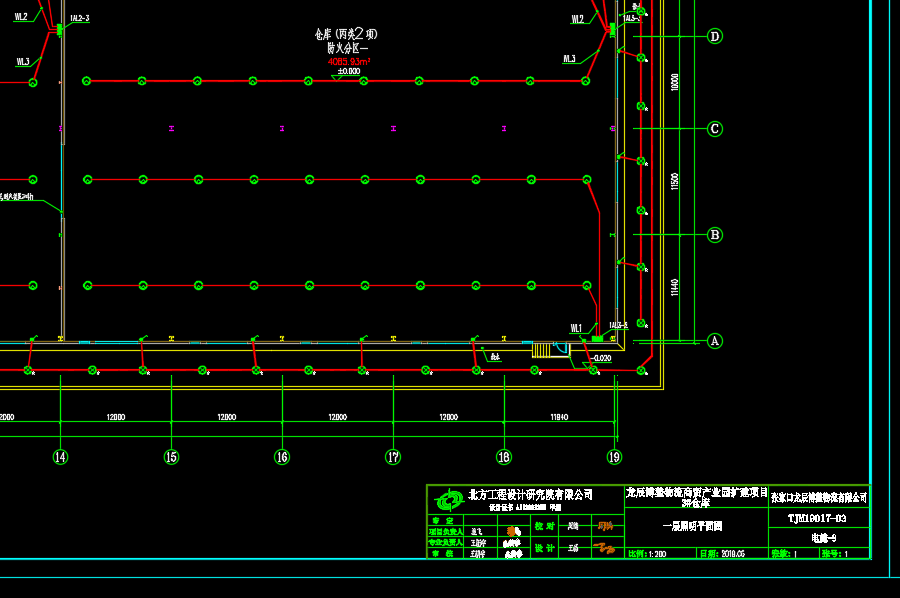The image size is (900, 598).
Task: Click grid axis bubble 19
Action: 614,457
